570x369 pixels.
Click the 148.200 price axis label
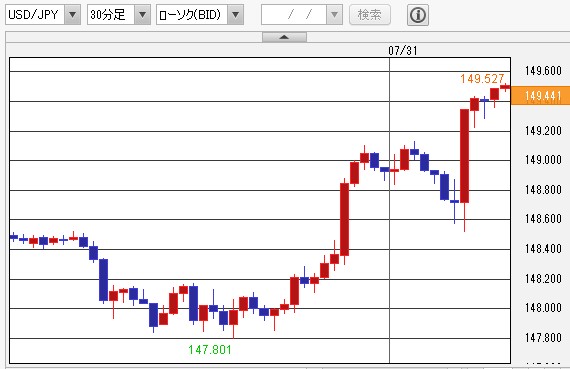click(x=543, y=278)
